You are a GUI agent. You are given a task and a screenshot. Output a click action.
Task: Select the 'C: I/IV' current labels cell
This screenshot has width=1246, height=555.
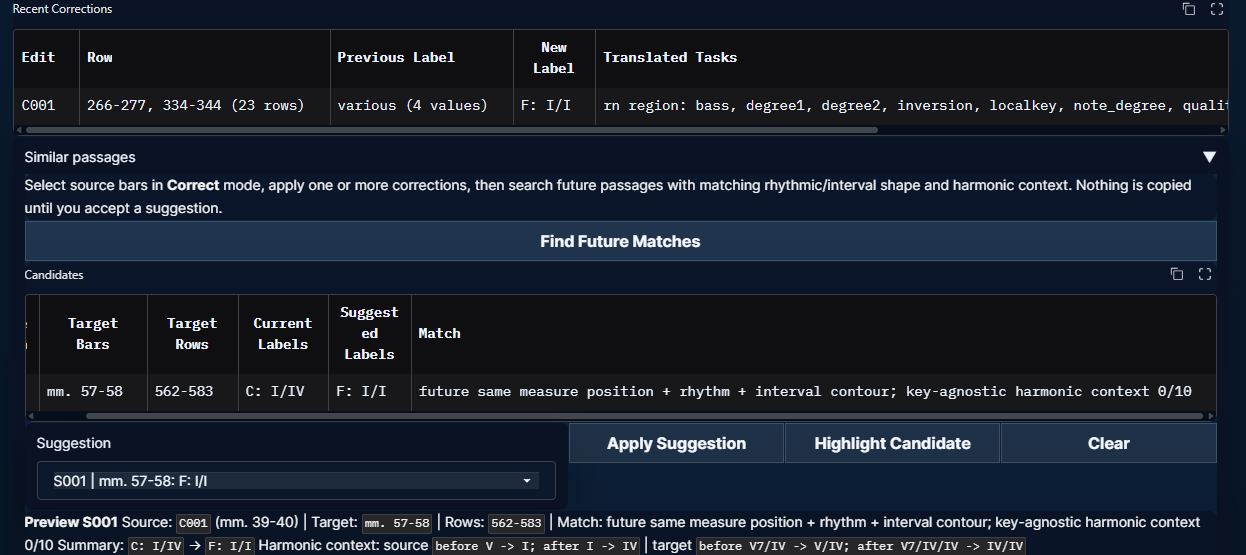pyautogui.click(x=283, y=391)
